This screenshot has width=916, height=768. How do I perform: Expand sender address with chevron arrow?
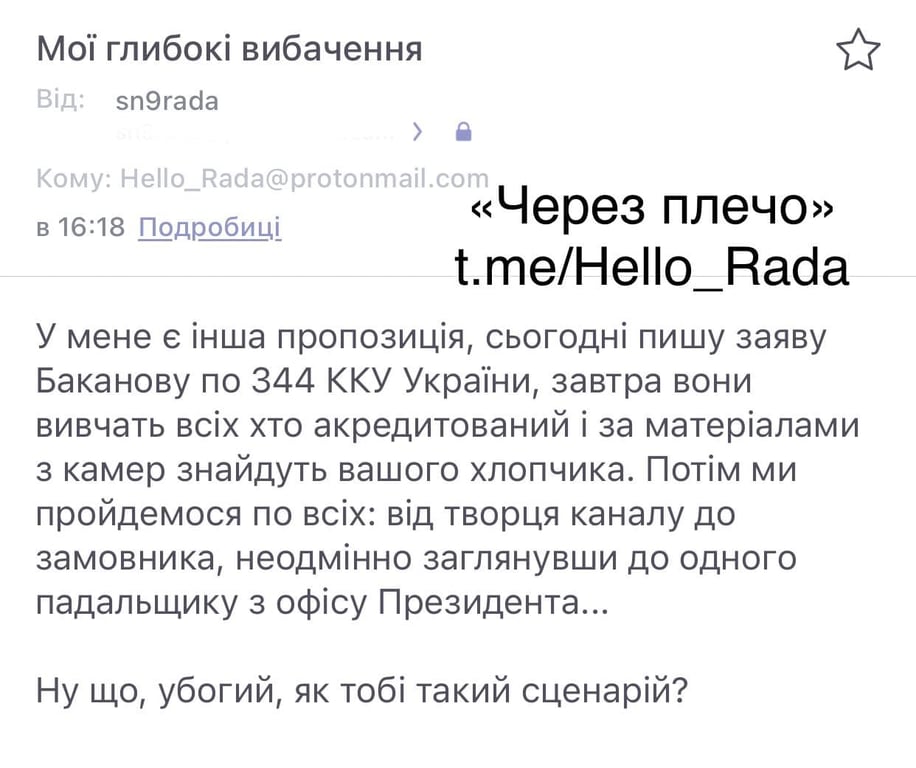click(x=417, y=132)
